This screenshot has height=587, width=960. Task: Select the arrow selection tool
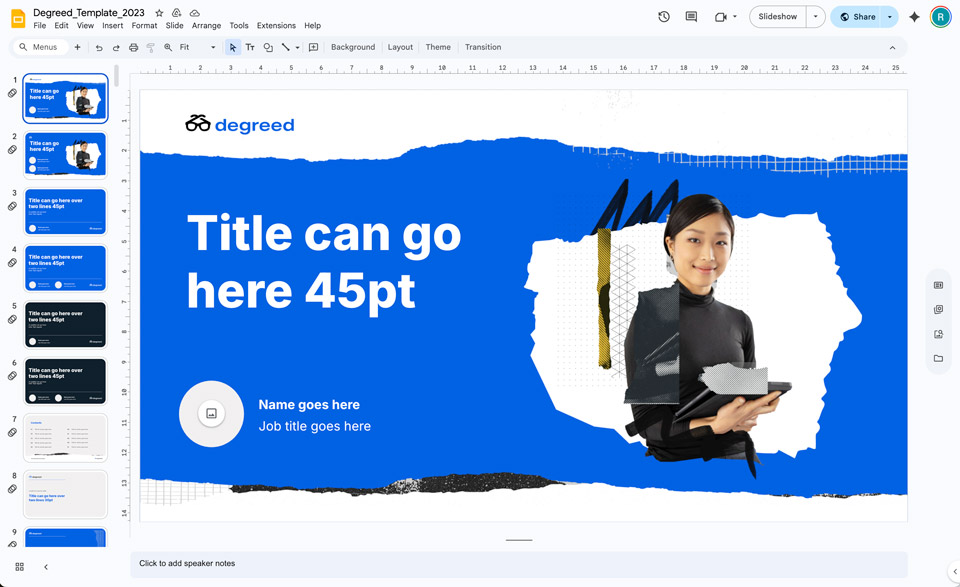coord(233,47)
